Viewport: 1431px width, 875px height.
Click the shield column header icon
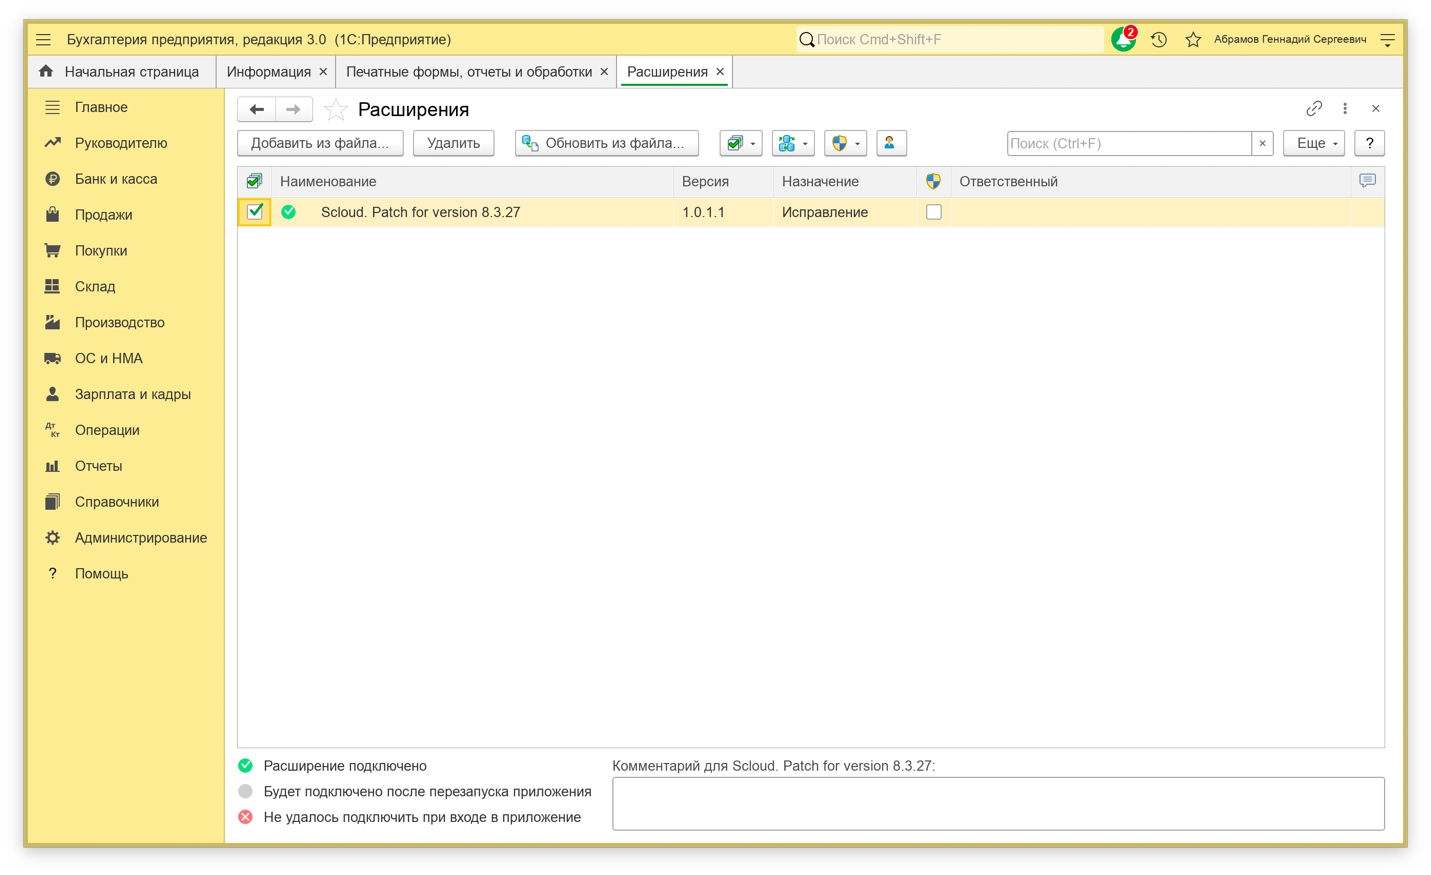[x=933, y=181]
